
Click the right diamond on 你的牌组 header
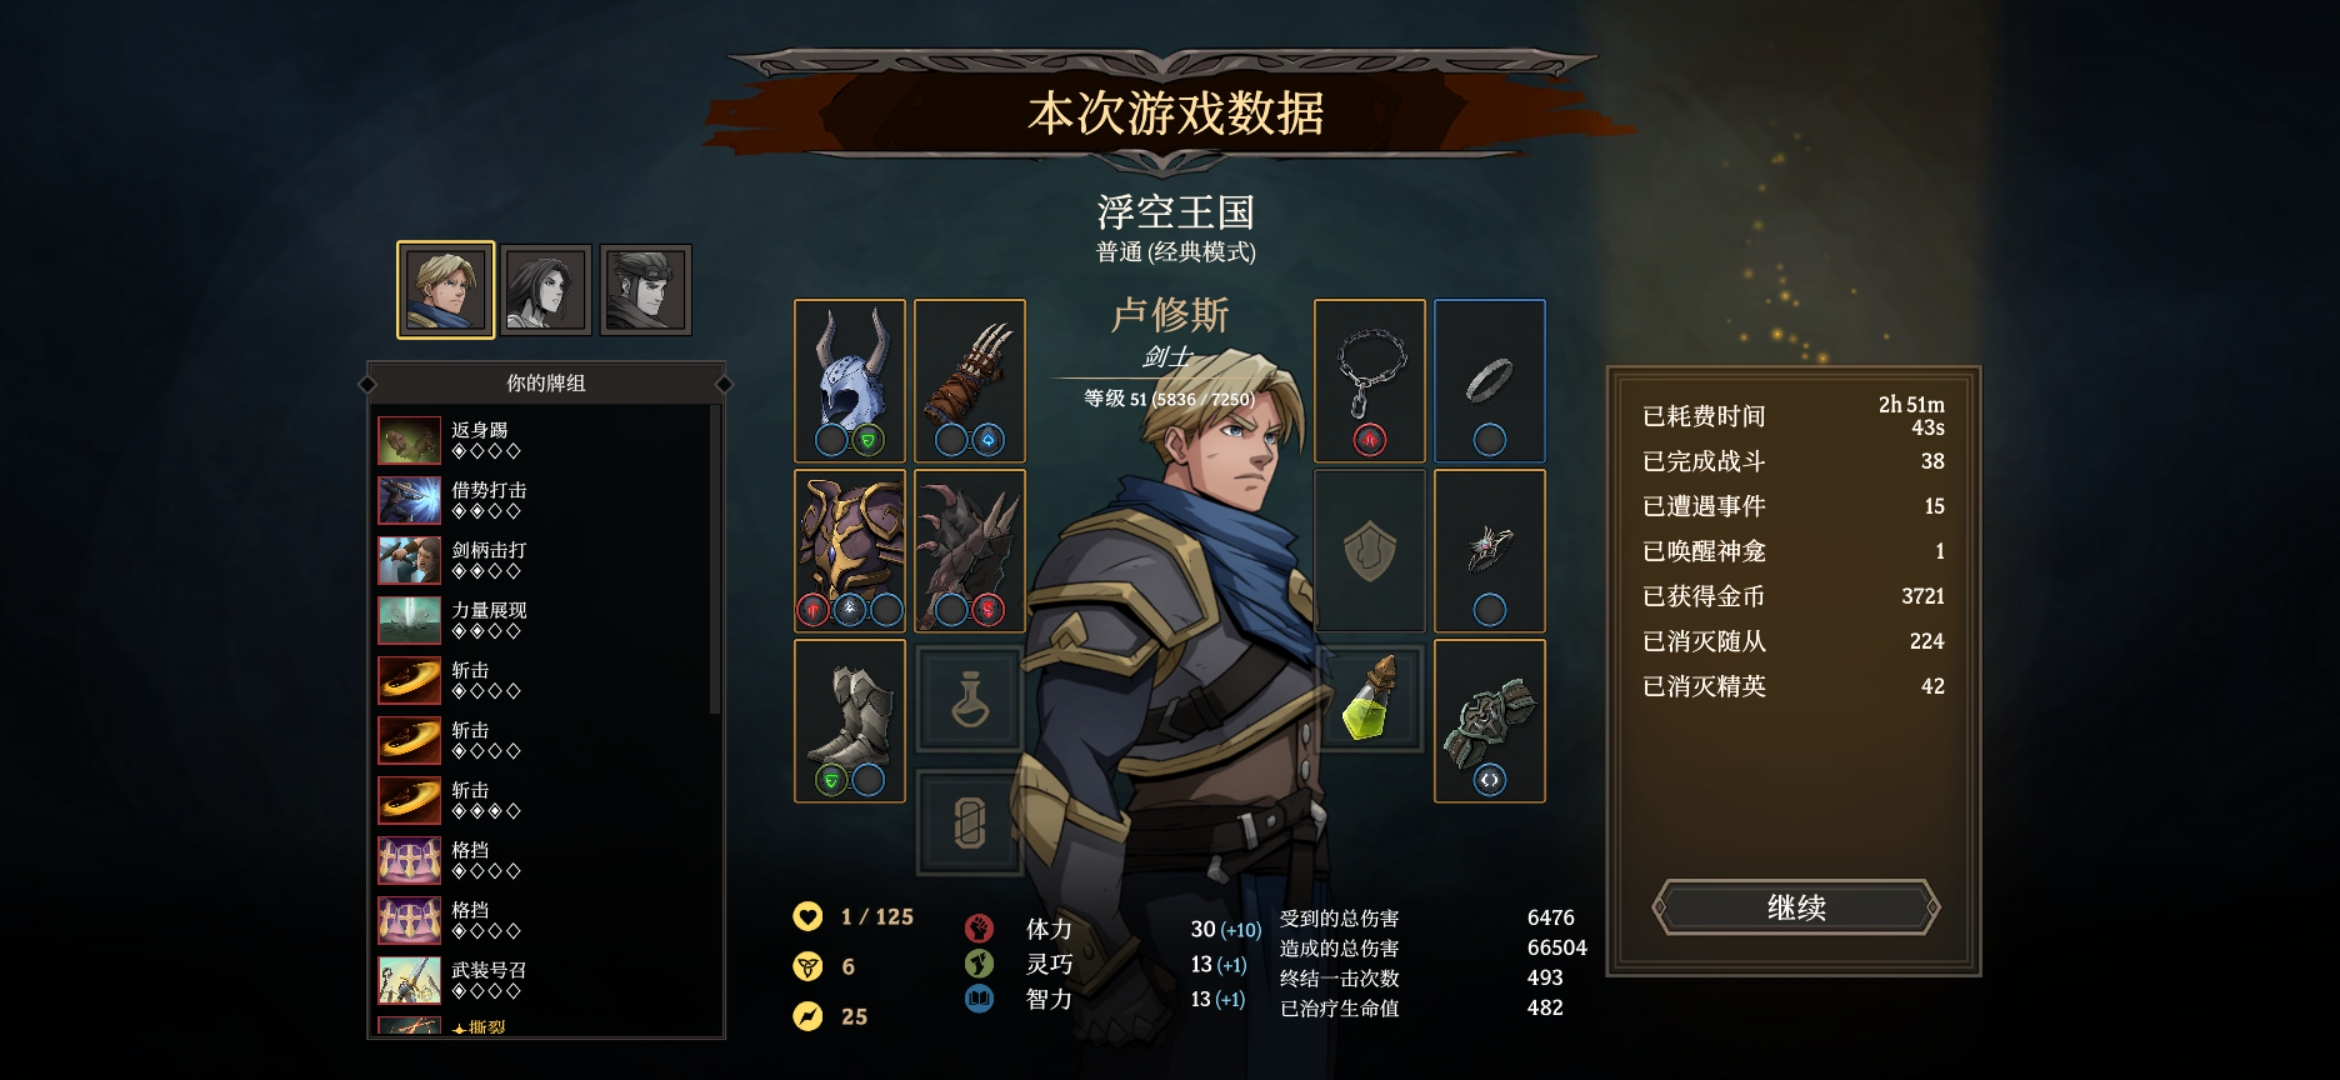[724, 384]
